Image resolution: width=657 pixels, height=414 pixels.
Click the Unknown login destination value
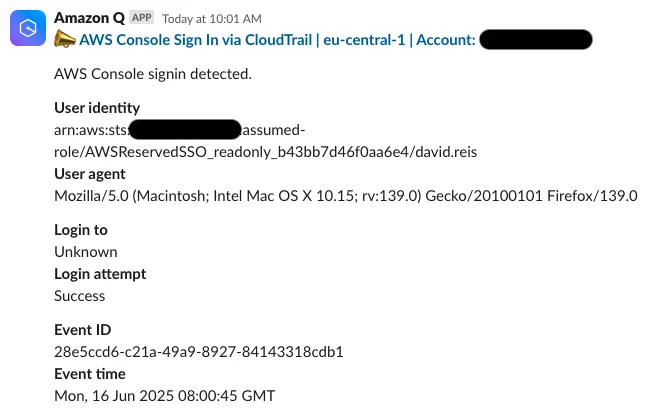(x=86, y=252)
